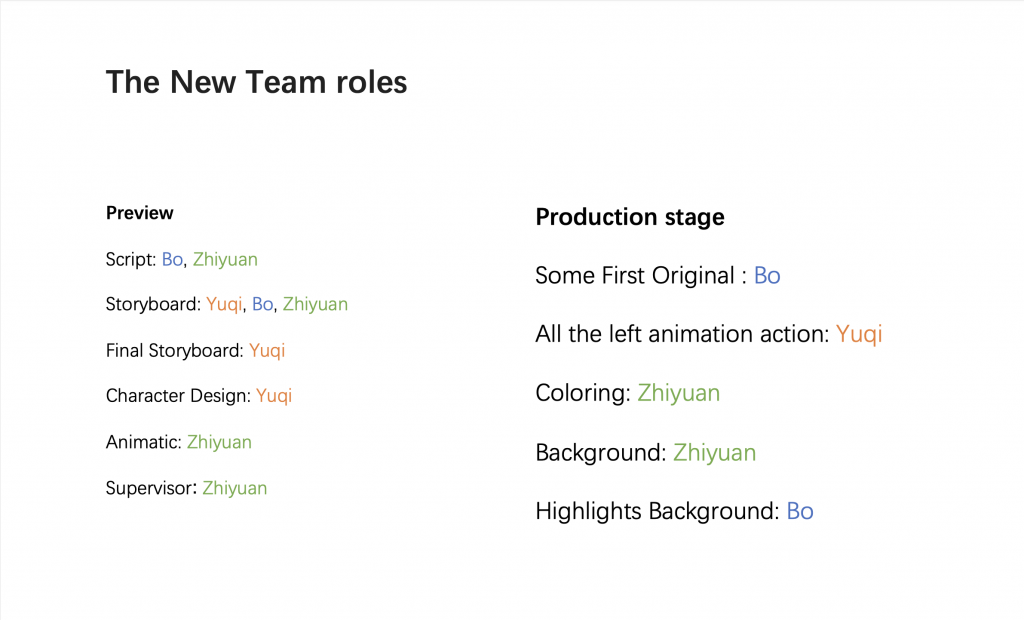Click 'Yuqi' in the Storyboard line
The height and width of the screenshot is (620, 1024).
[x=224, y=304]
